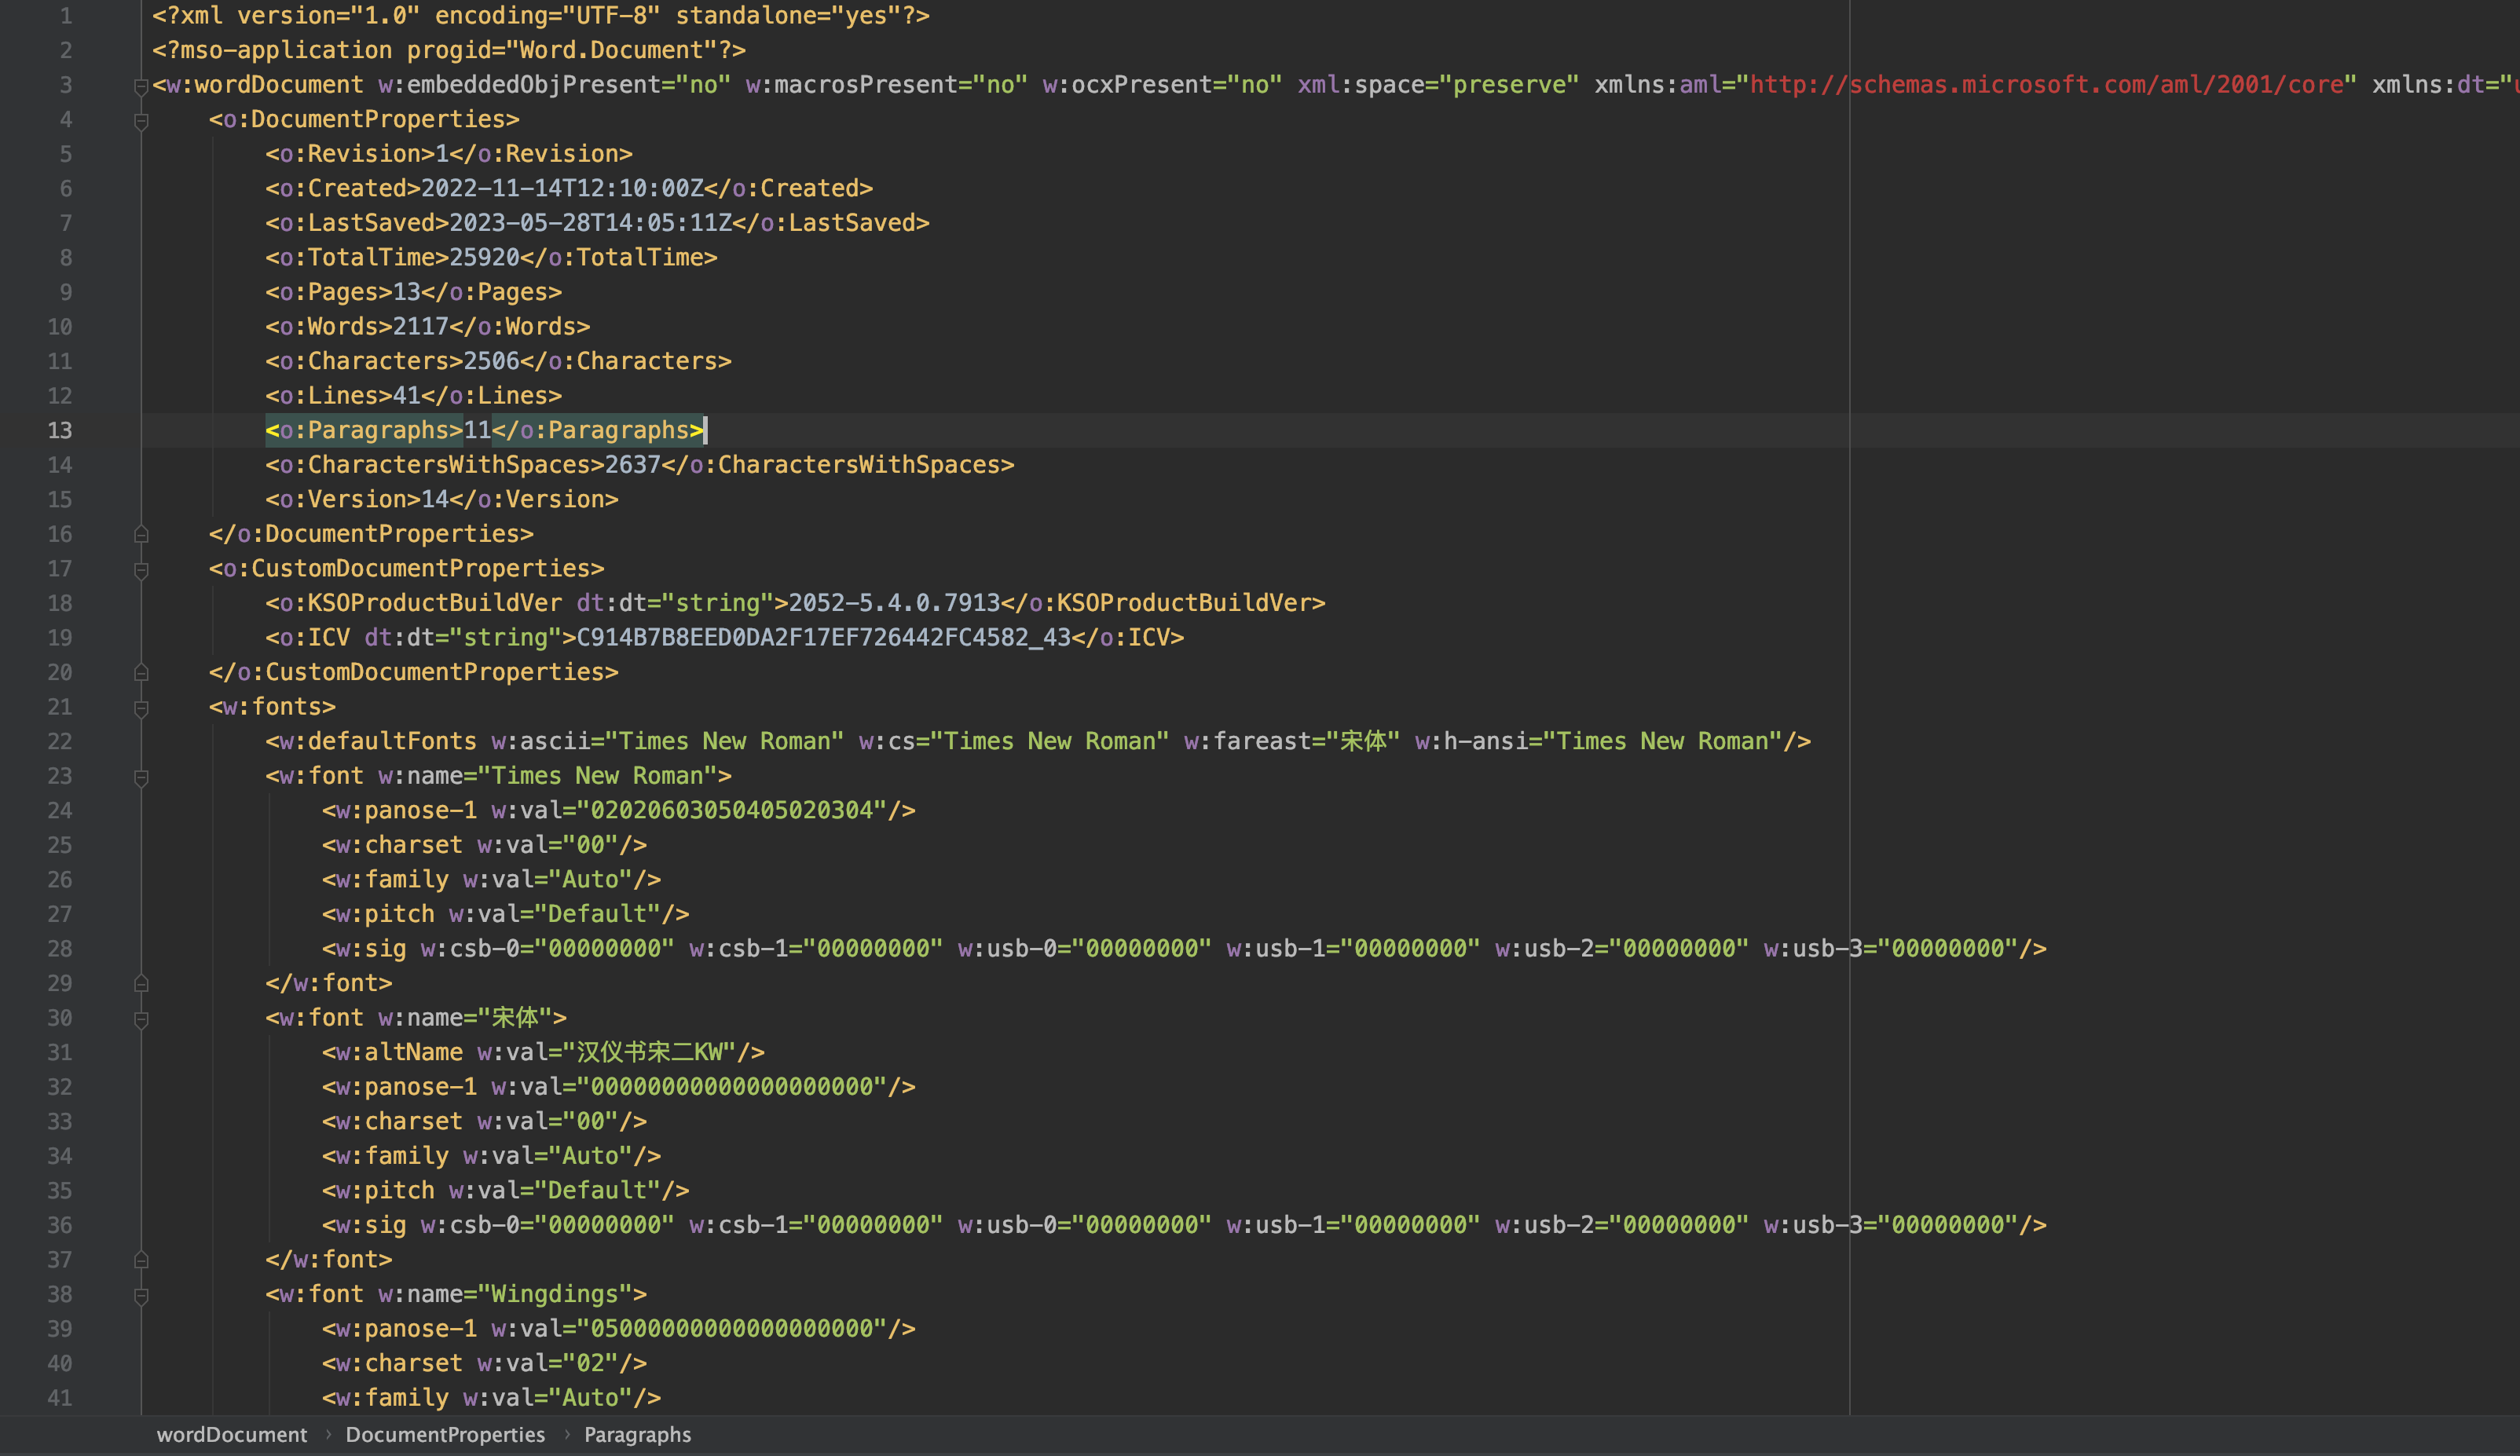
Task: Click the o:Pages value 13
Action: (x=407, y=292)
